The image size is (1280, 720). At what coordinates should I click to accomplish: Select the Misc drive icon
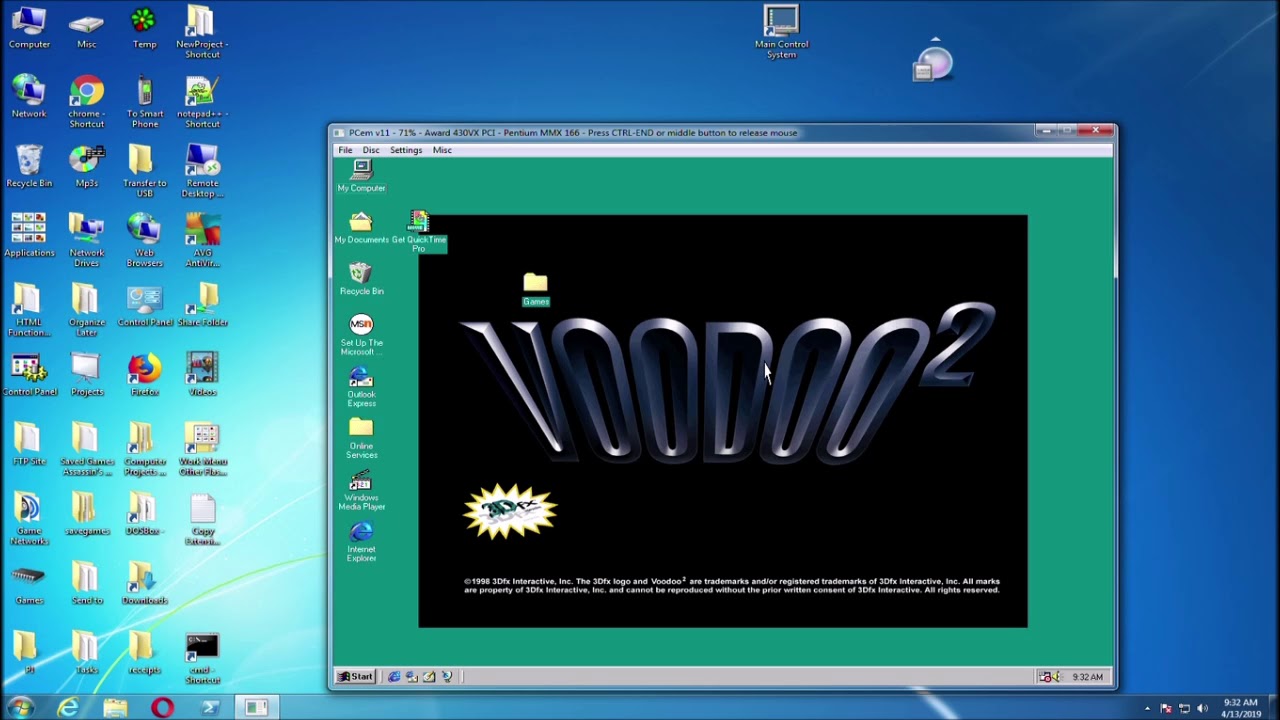(x=87, y=28)
